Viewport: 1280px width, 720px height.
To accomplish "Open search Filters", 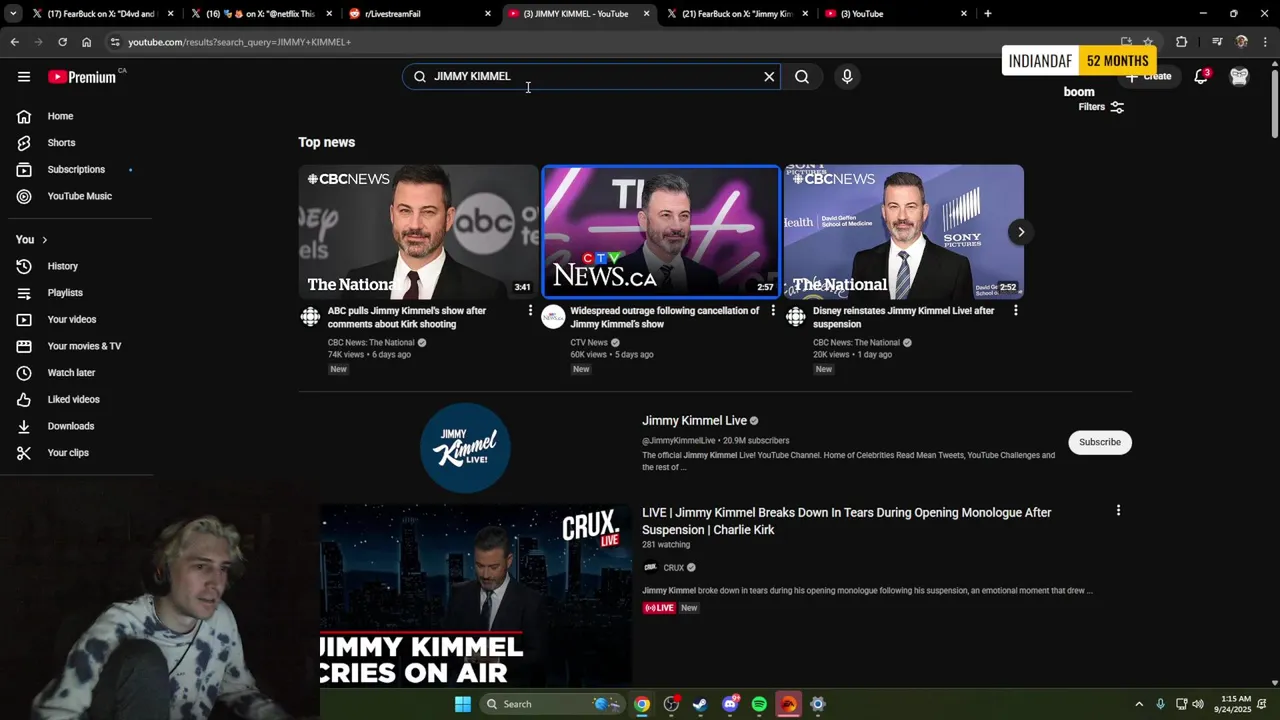I will pos(1101,107).
